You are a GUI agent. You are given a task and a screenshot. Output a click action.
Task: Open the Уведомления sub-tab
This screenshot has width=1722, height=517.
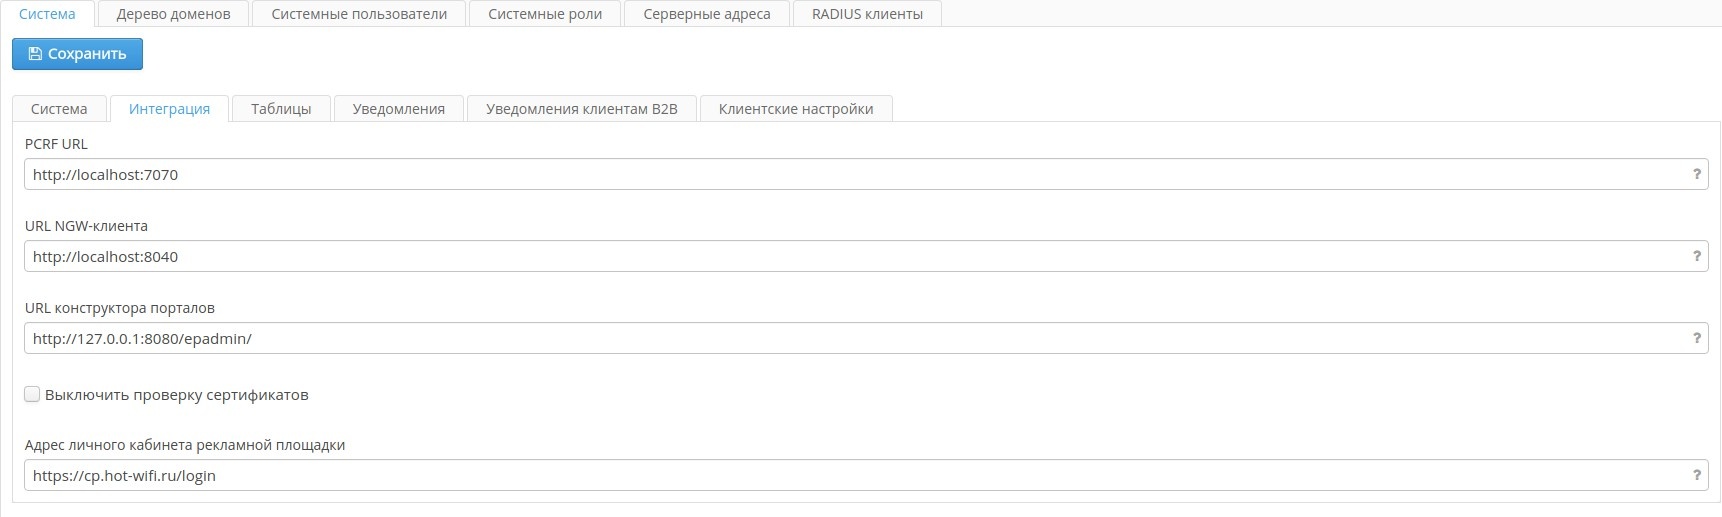398,109
